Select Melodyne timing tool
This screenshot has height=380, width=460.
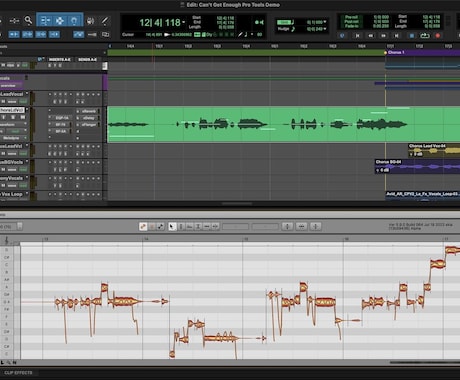click(x=207, y=227)
